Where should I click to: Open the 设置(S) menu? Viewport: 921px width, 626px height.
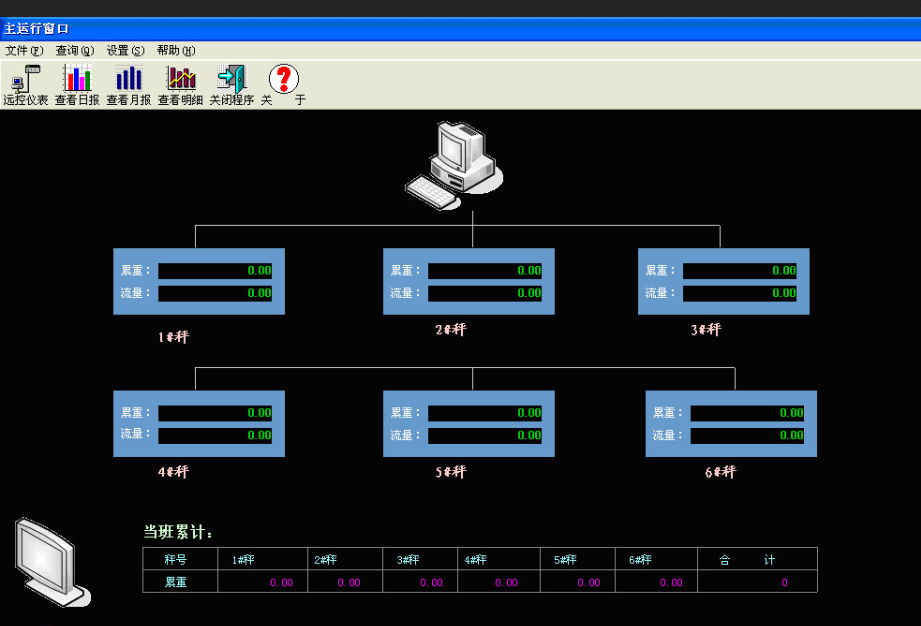click(125, 50)
